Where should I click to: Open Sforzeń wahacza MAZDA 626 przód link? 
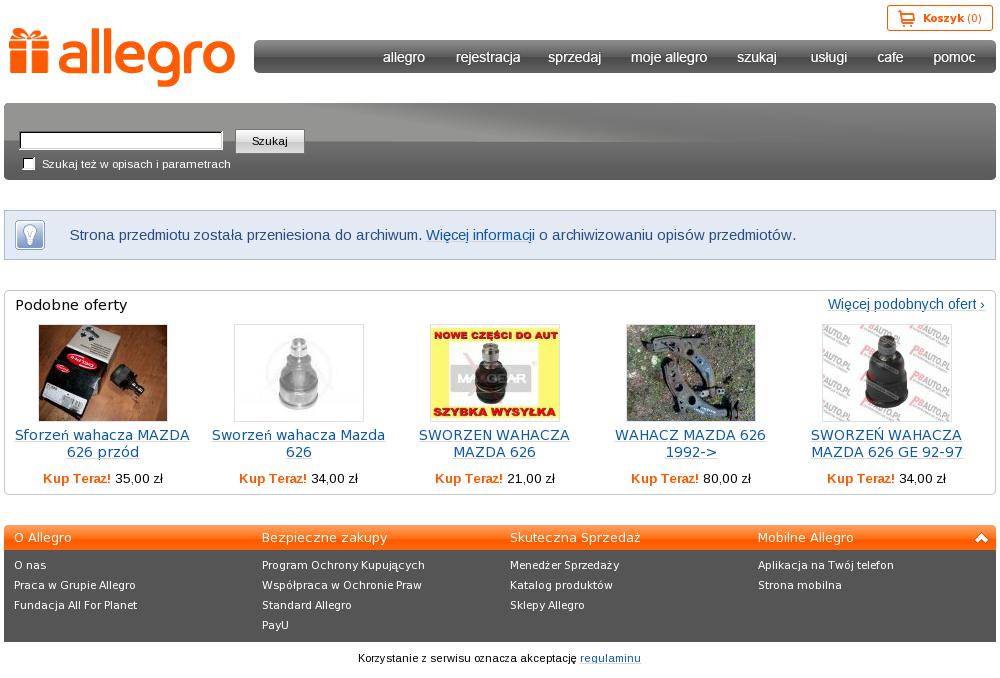pyautogui.click(x=103, y=443)
